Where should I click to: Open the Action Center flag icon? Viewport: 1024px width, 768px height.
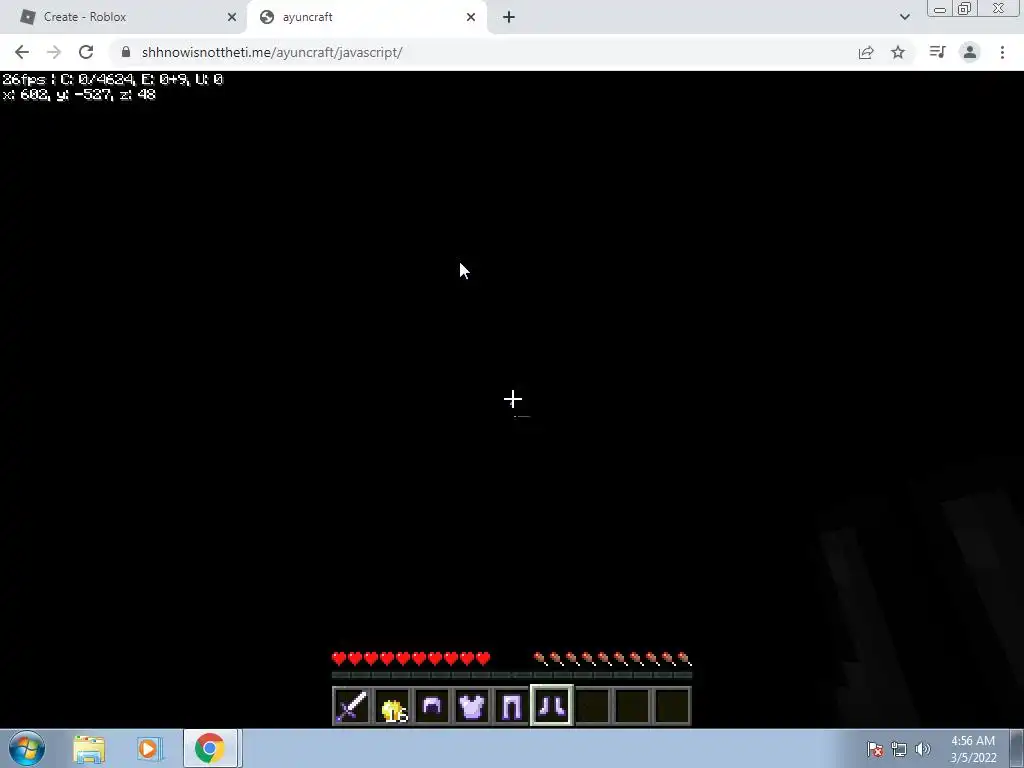pos(875,749)
